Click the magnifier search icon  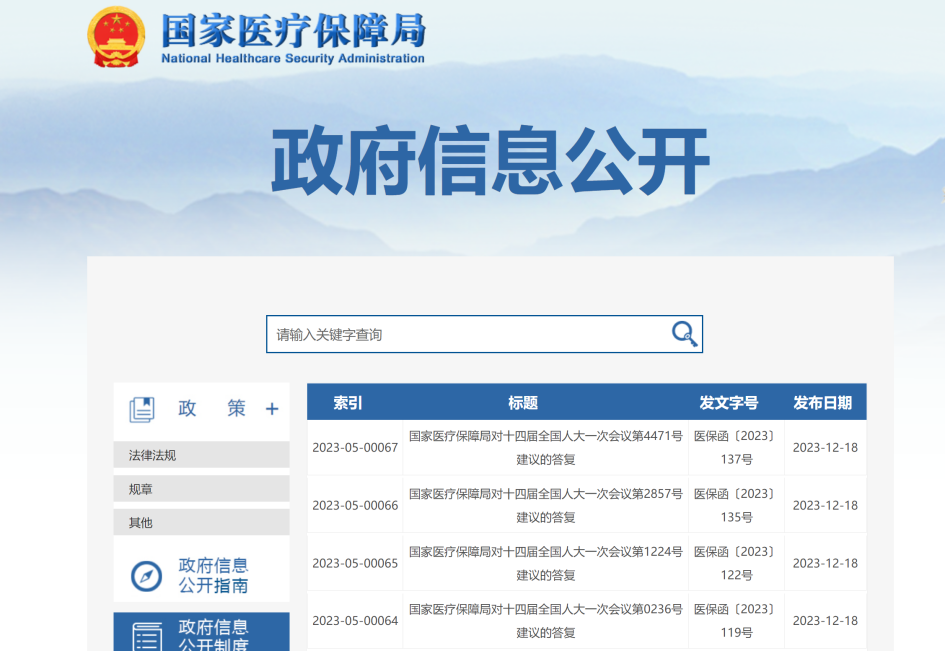click(685, 333)
